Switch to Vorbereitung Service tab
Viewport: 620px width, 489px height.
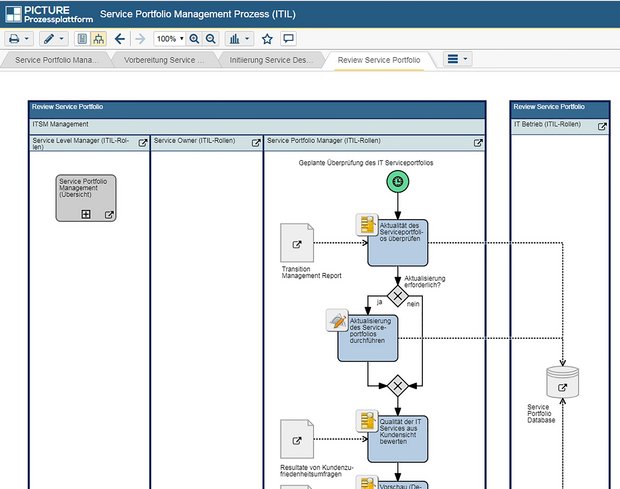pyautogui.click(x=164, y=60)
